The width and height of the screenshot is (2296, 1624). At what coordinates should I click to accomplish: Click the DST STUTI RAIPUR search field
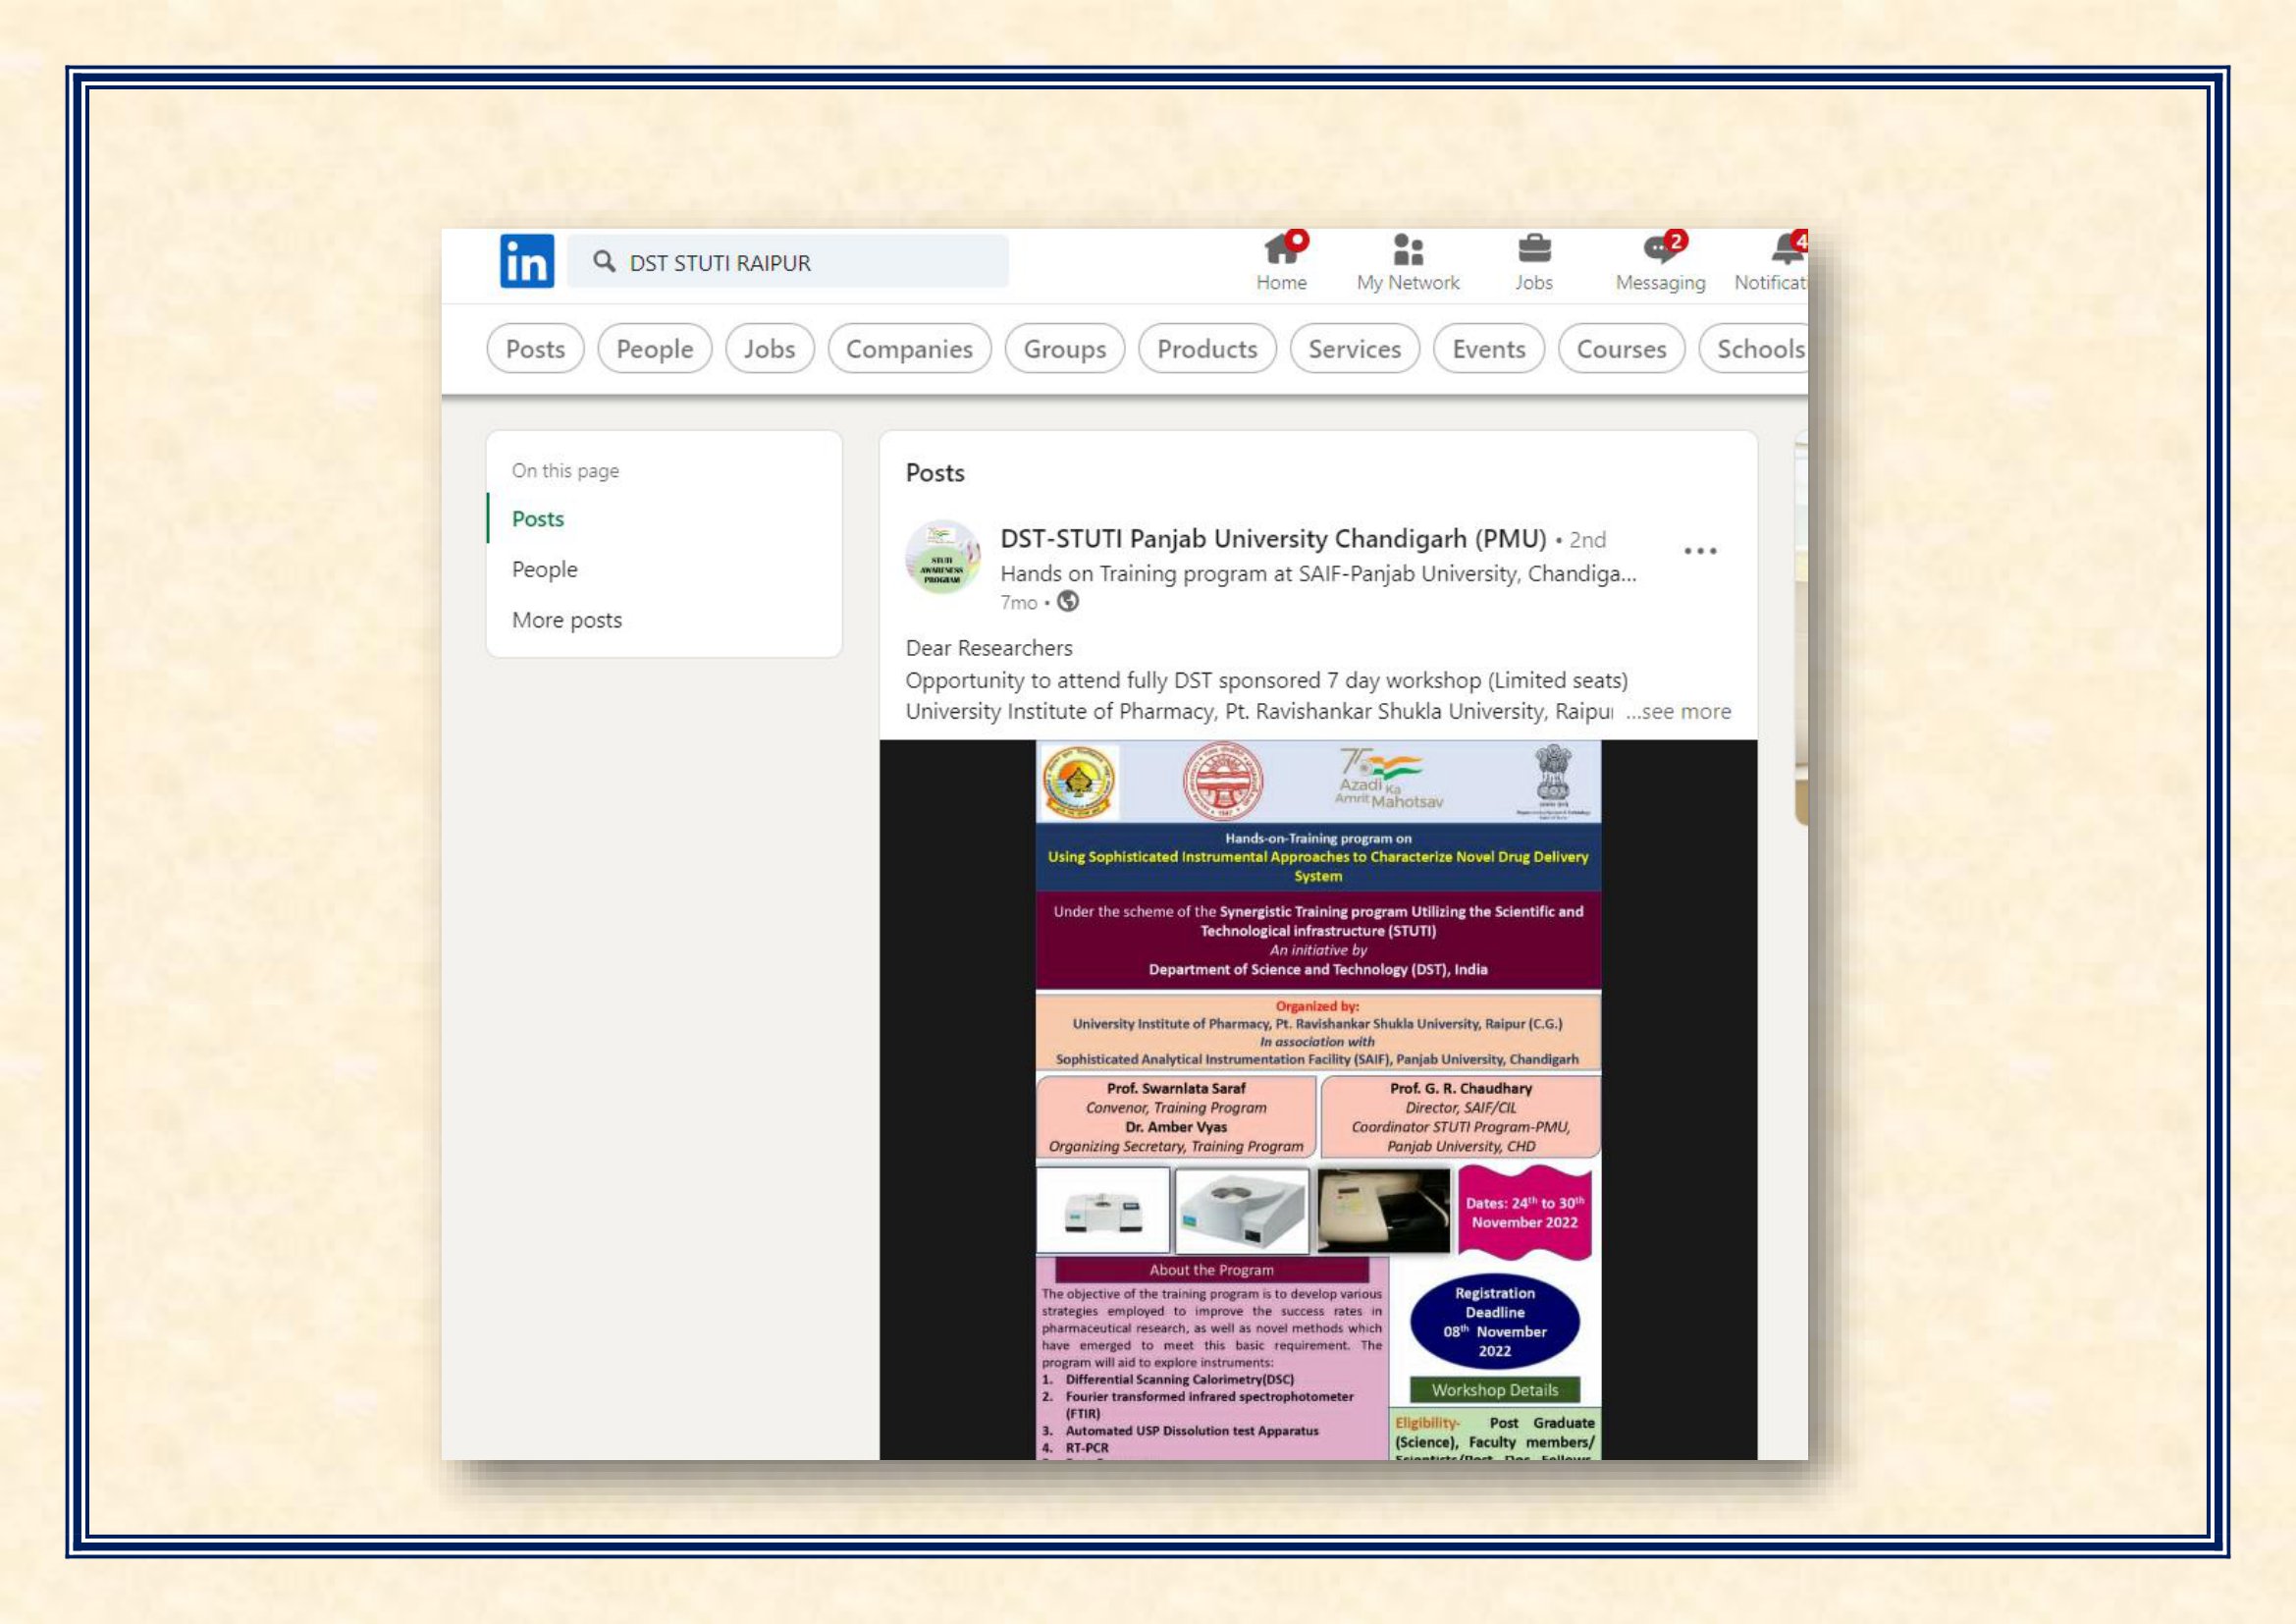click(788, 262)
